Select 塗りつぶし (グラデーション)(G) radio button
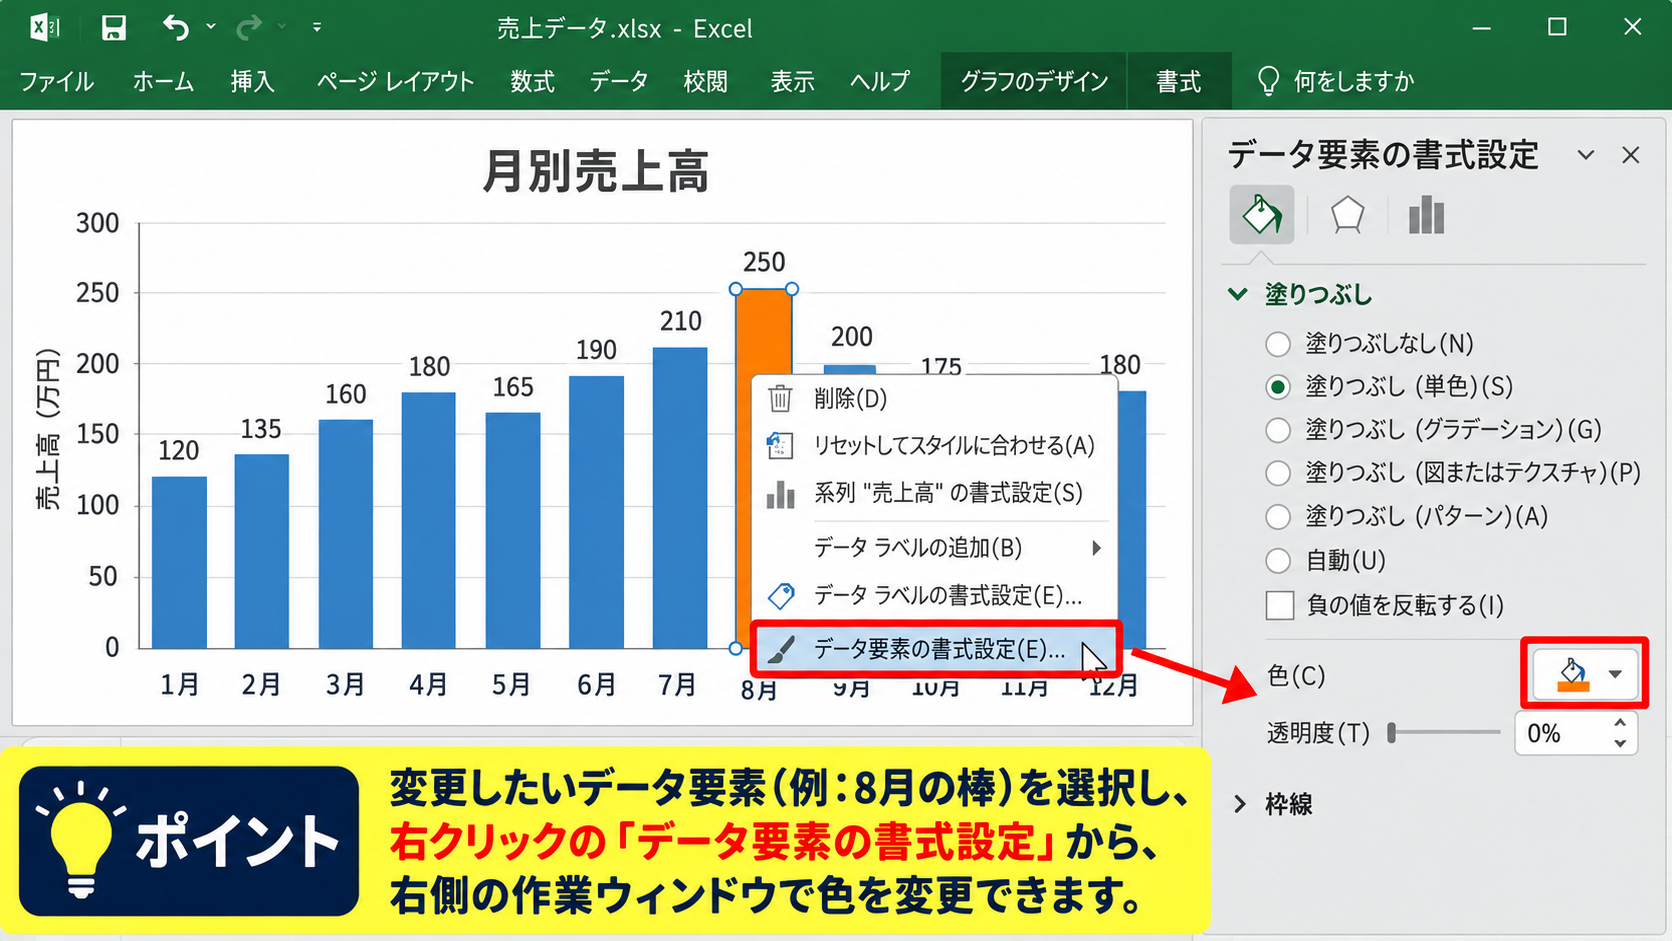 tap(1278, 430)
